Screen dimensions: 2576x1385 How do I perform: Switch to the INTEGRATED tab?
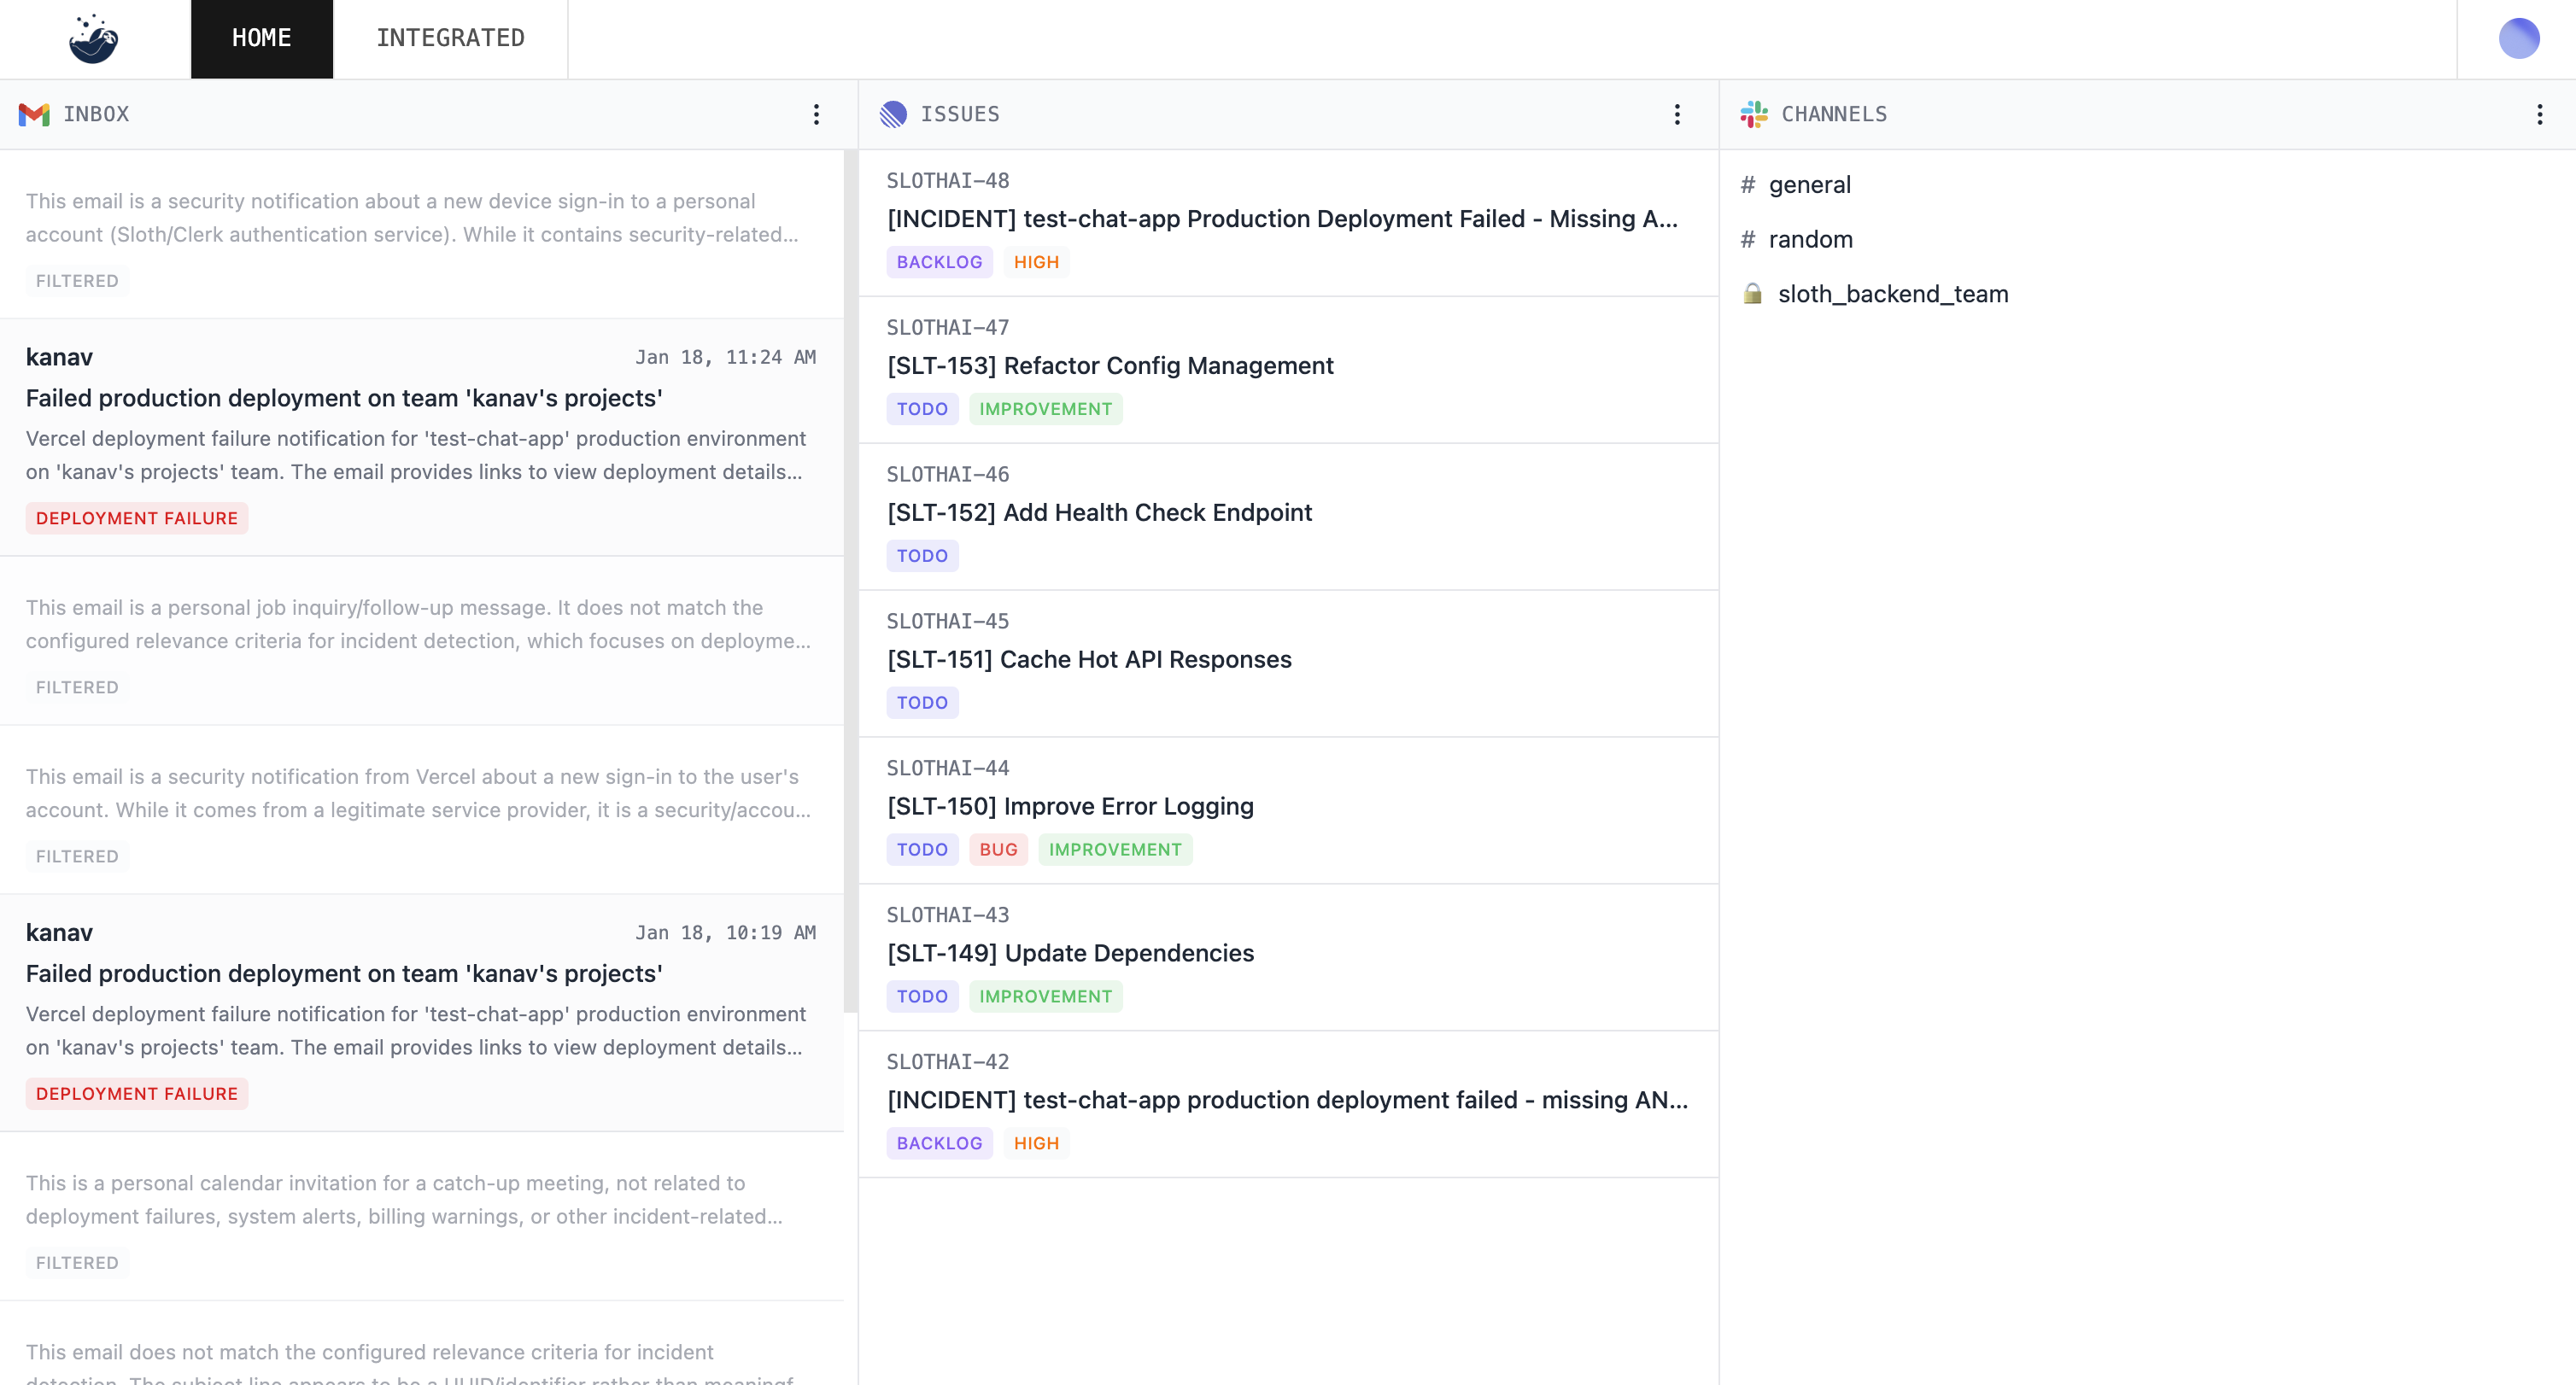coord(450,39)
